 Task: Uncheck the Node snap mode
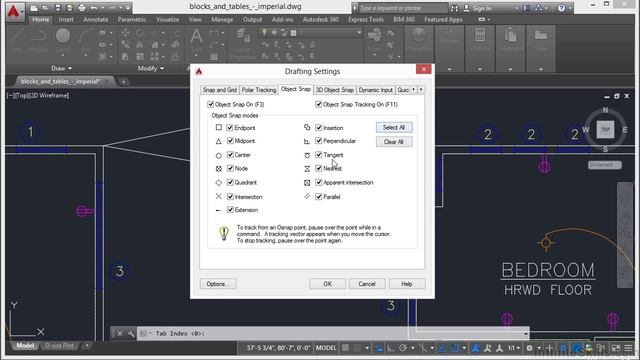[x=230, y=168]
